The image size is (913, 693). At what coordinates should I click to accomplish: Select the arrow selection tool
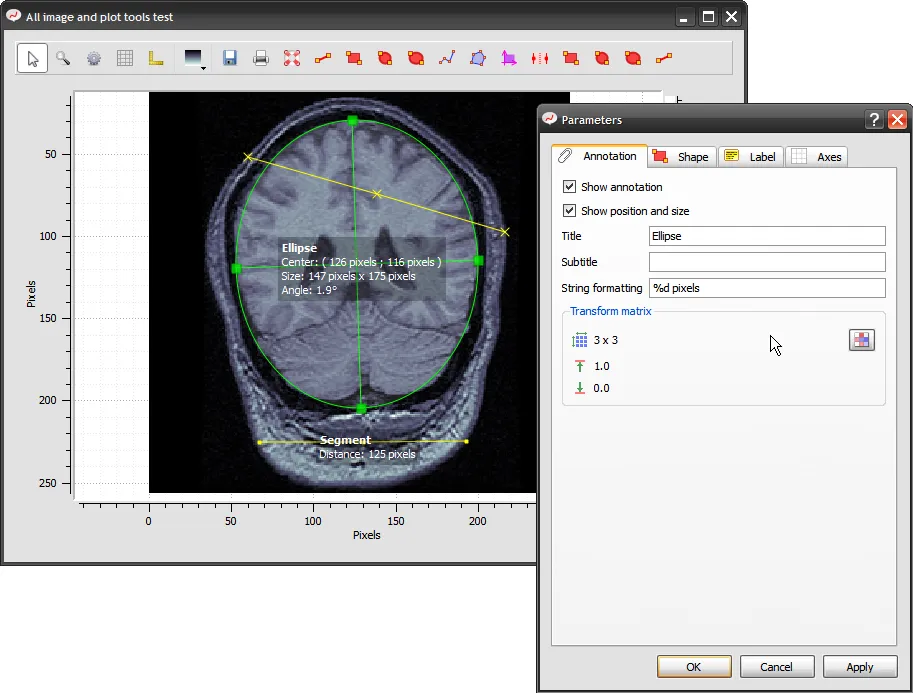pyautogui.click(x=33, y=59)
